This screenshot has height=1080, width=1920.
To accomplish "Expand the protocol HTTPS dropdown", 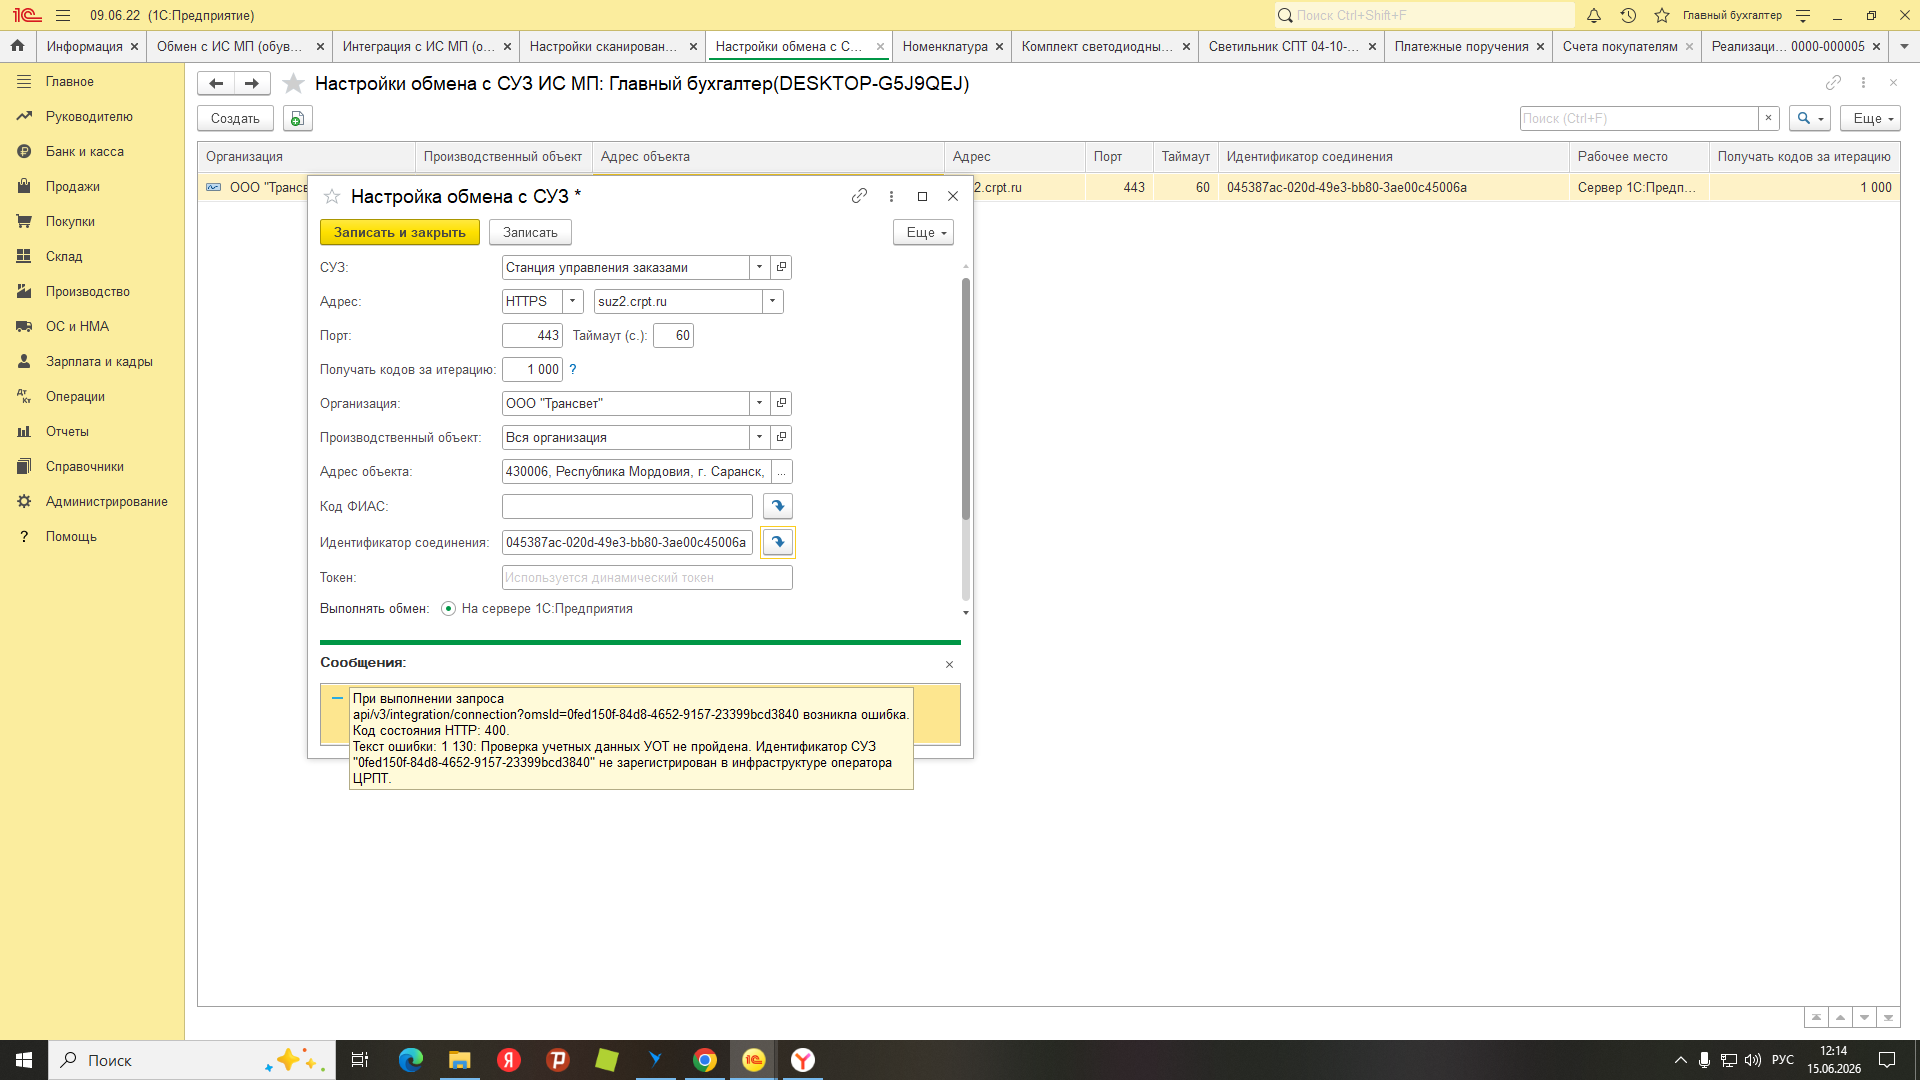I will click(x=573, y=301).
